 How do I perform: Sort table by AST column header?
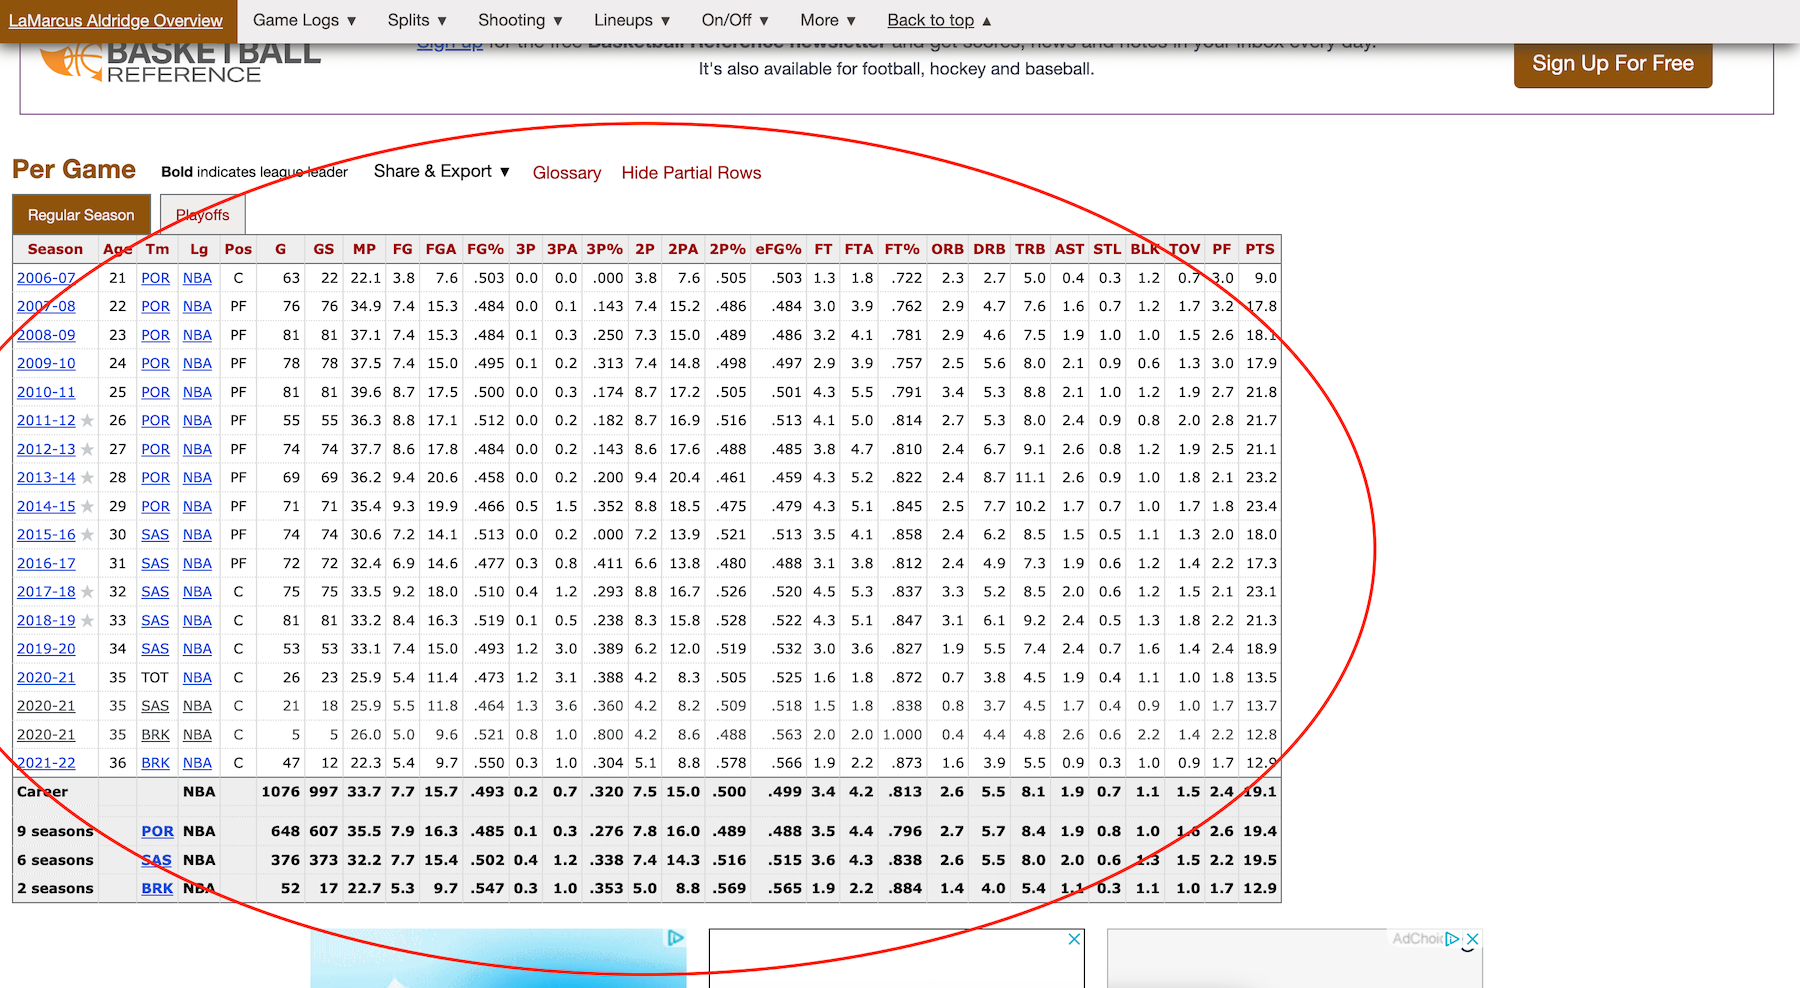click(1069, 249)
